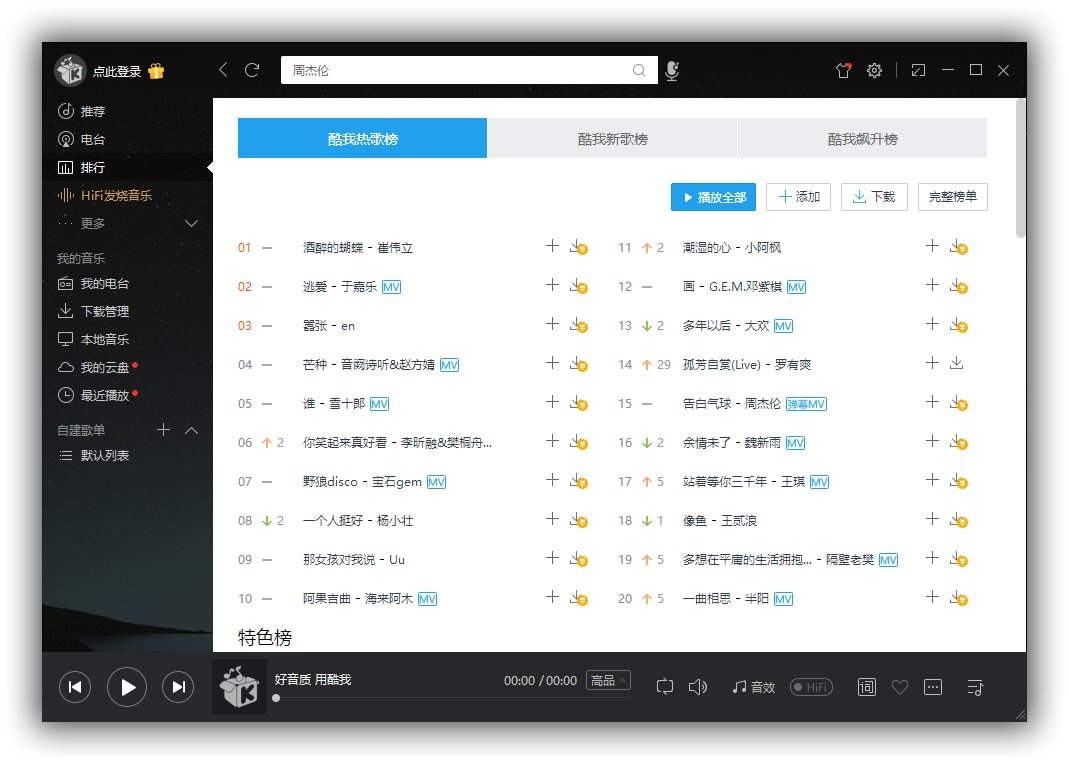Click 点此登录 to log in
This screenshot has width=1069, height=764.
point(117,72)
